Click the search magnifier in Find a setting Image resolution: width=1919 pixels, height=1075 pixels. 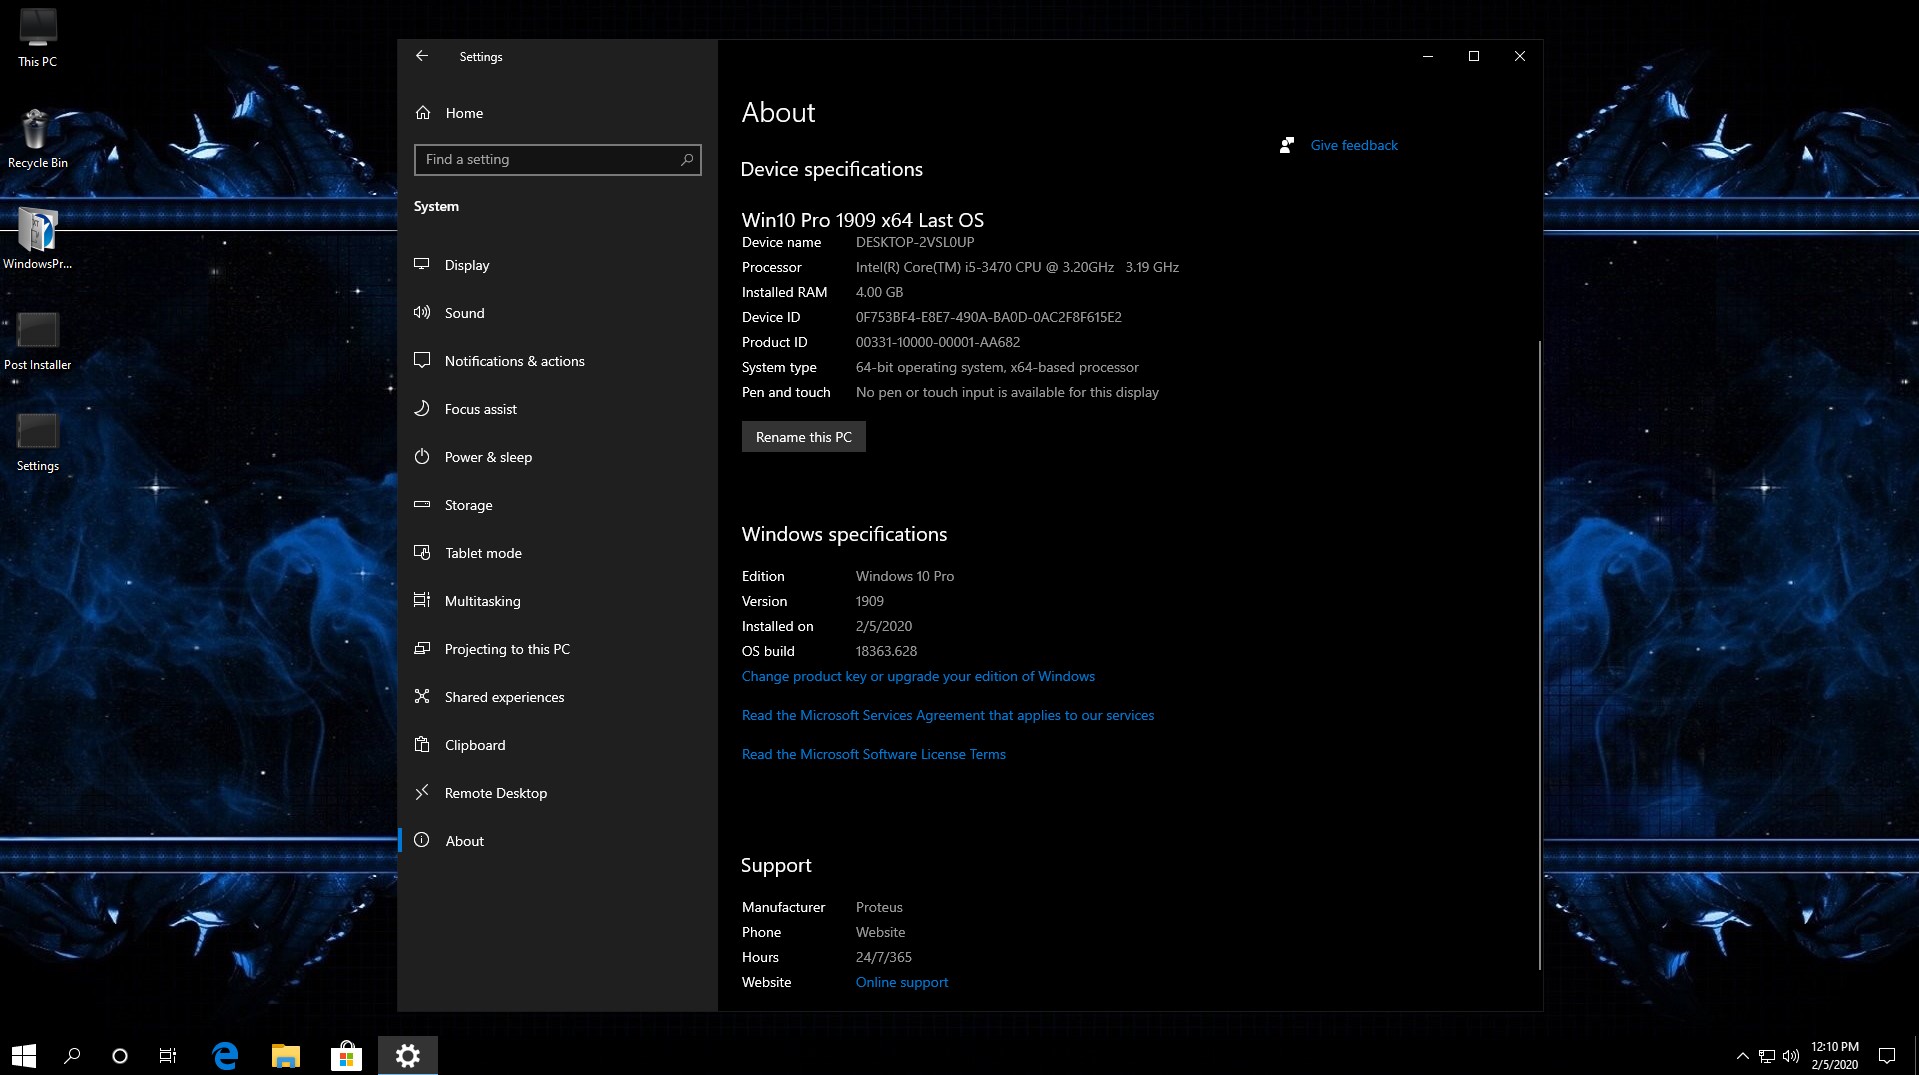(x=687, y=159)
